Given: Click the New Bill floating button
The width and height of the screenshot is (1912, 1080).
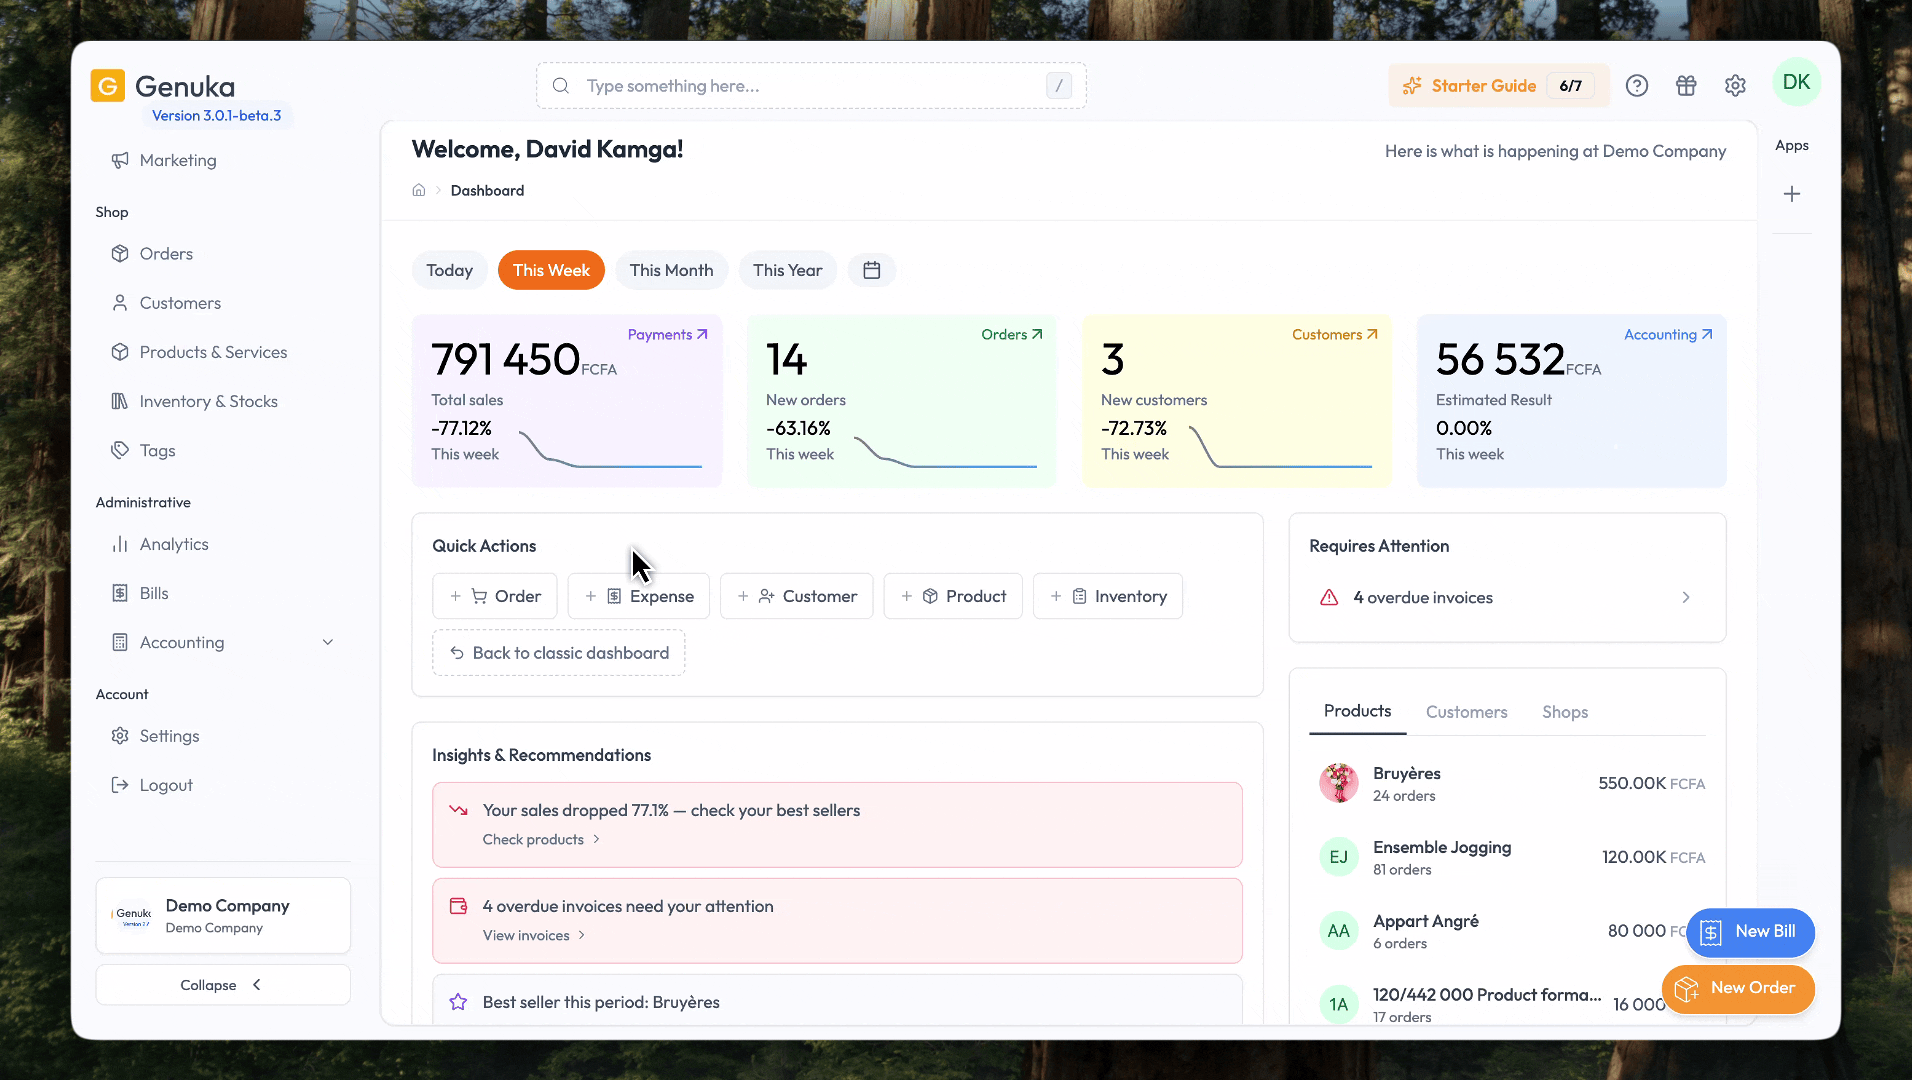Looking at the screenshot, I should pyautogui.click(x=1750, y=932).
